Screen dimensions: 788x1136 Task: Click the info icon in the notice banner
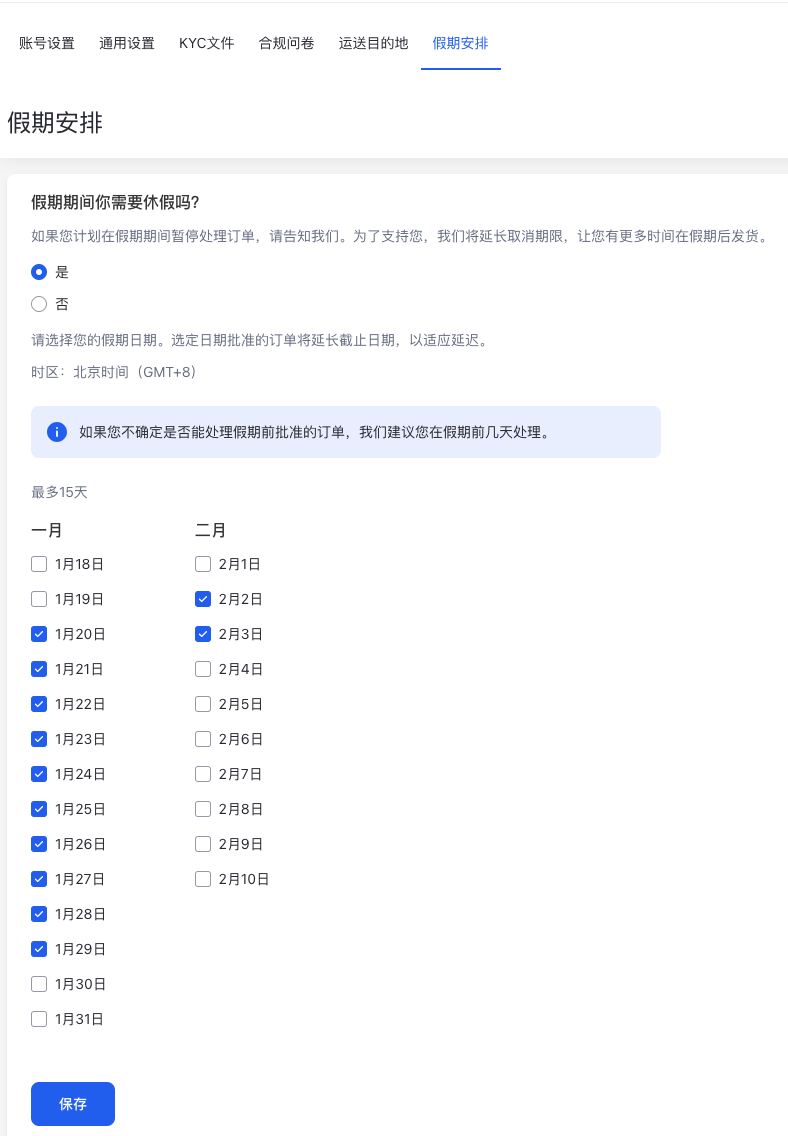coord(57,431)
